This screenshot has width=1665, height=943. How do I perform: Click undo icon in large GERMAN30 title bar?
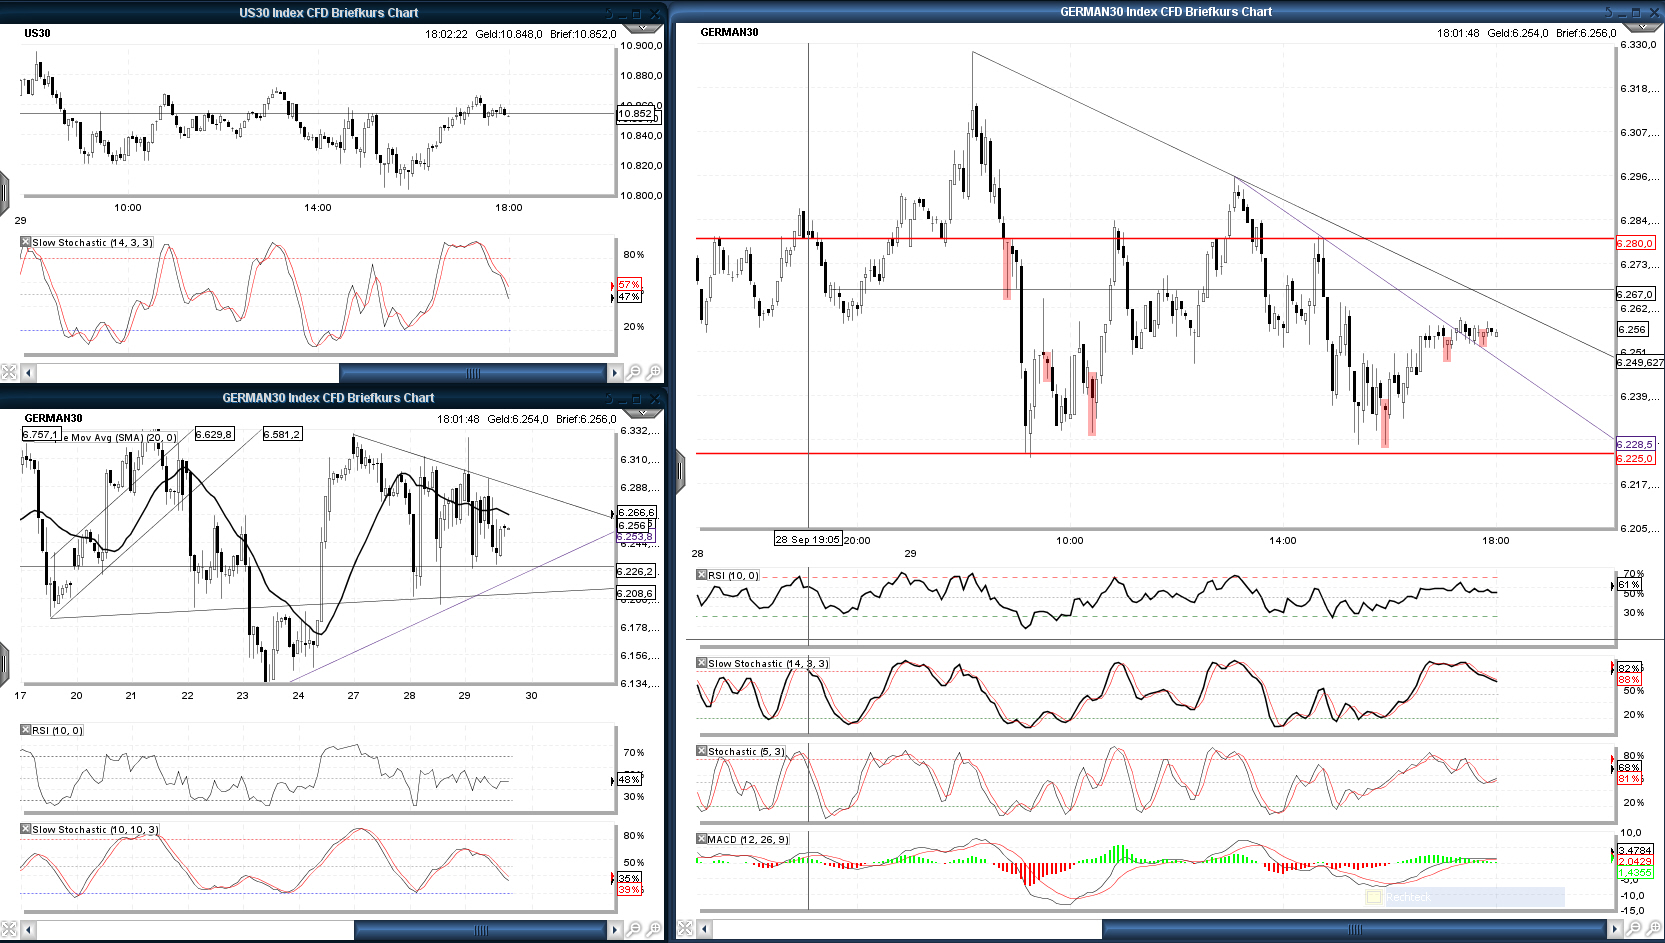click(1609, 12)
